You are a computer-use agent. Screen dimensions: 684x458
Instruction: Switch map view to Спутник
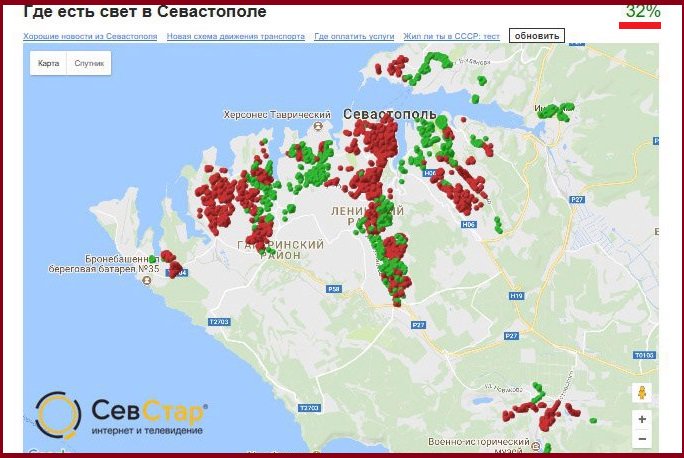pyautogui.click(x=89, y=63)
